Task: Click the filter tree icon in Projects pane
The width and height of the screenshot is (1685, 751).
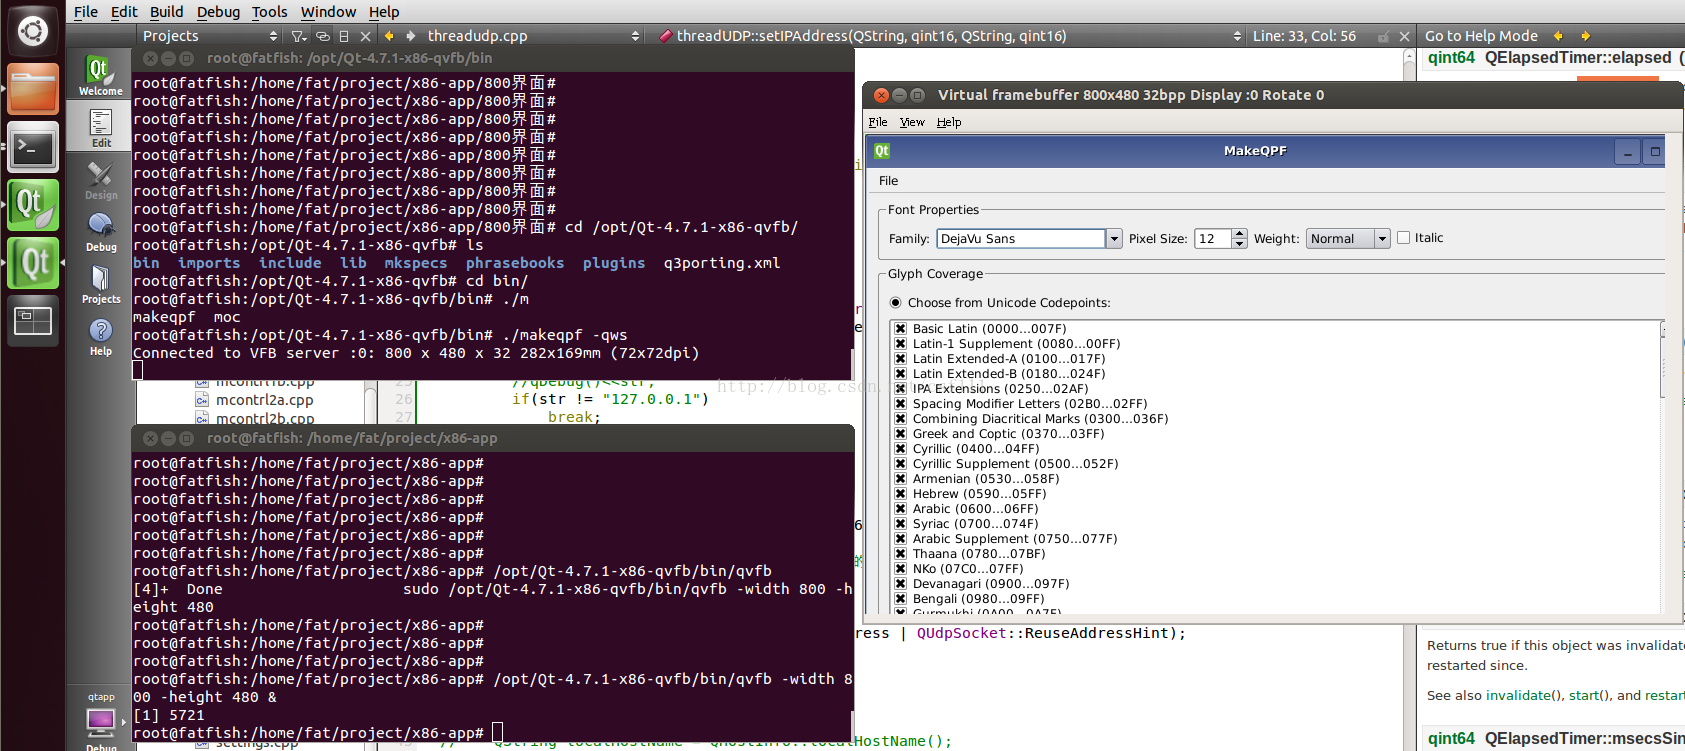Action: 299,36
